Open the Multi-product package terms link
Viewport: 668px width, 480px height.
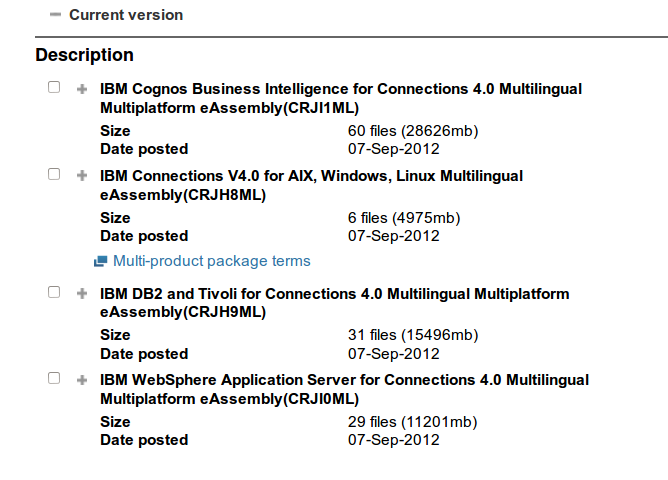click(212, 261)
